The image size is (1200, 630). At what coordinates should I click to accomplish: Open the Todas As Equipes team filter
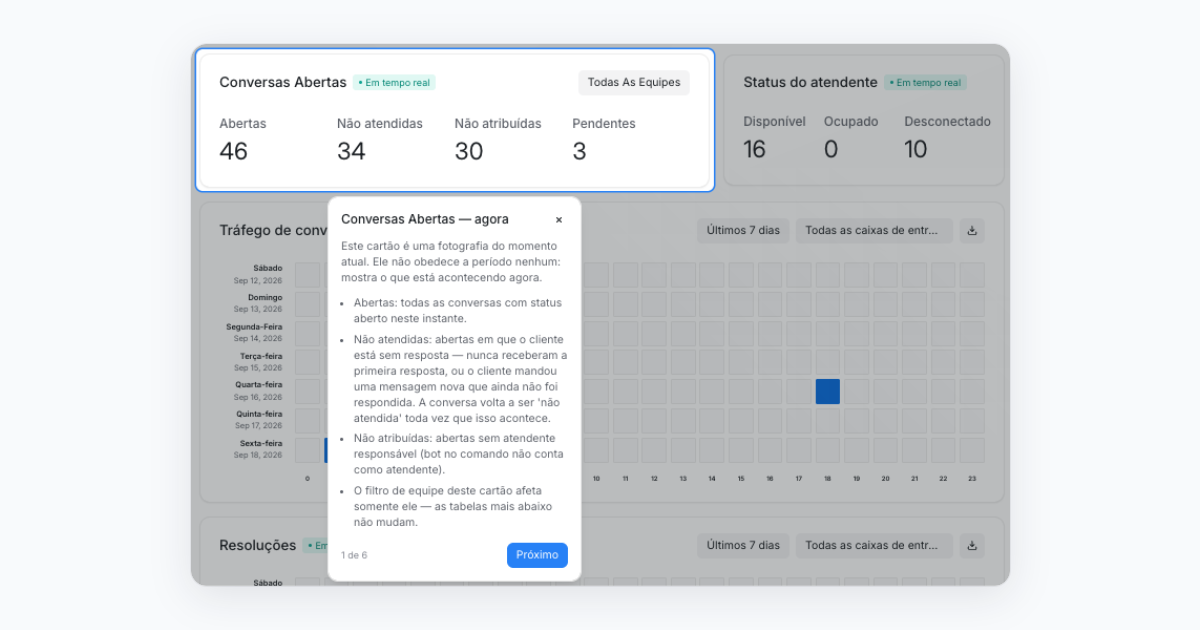634,82
